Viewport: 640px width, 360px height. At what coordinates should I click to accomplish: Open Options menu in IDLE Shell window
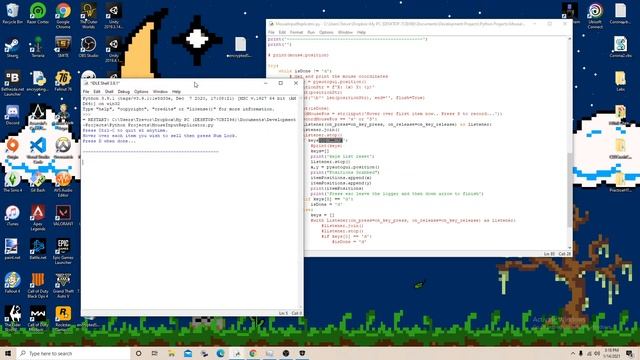(141, 91)
